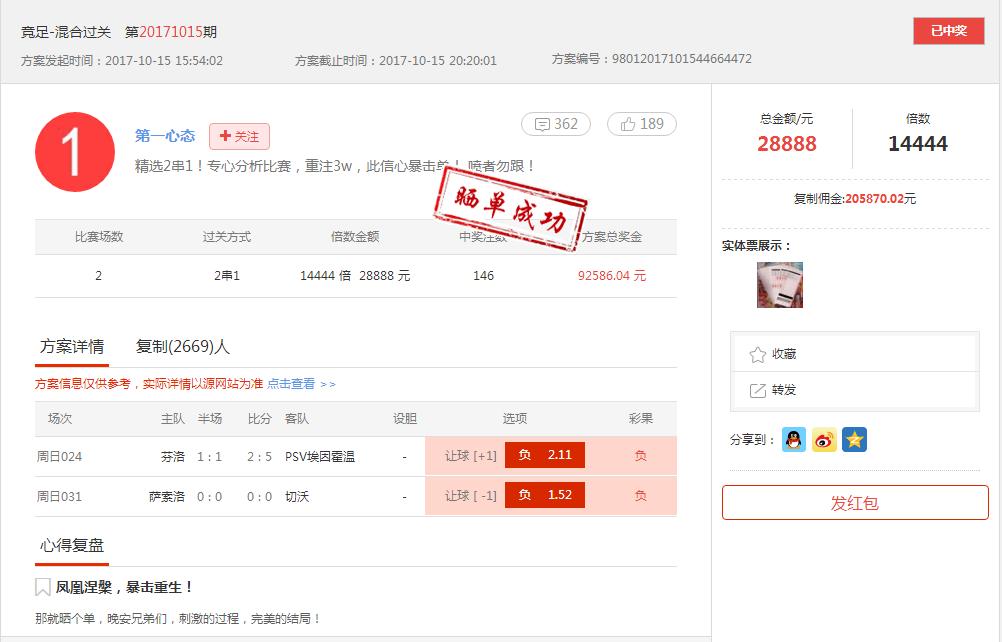
Task: Select the 负 1.52 odds option
Action: point(544,494)
